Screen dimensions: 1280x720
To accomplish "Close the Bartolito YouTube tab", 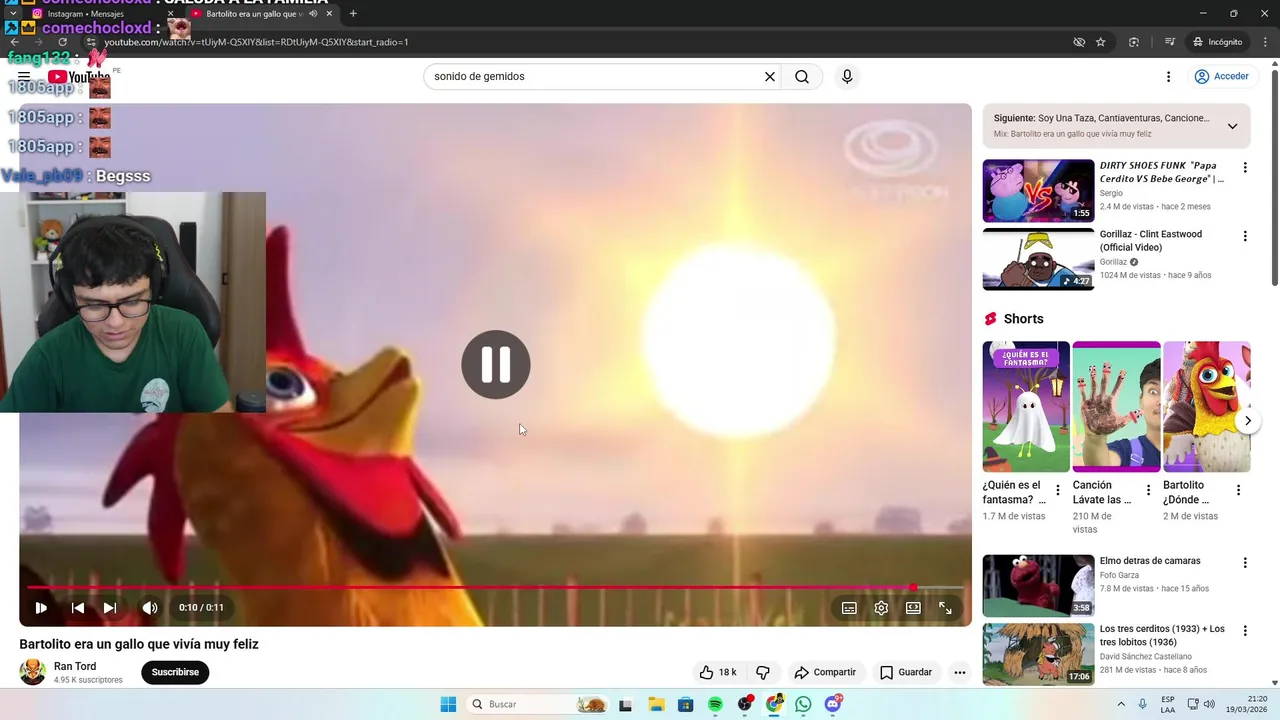I will click(x=329, y=14).
